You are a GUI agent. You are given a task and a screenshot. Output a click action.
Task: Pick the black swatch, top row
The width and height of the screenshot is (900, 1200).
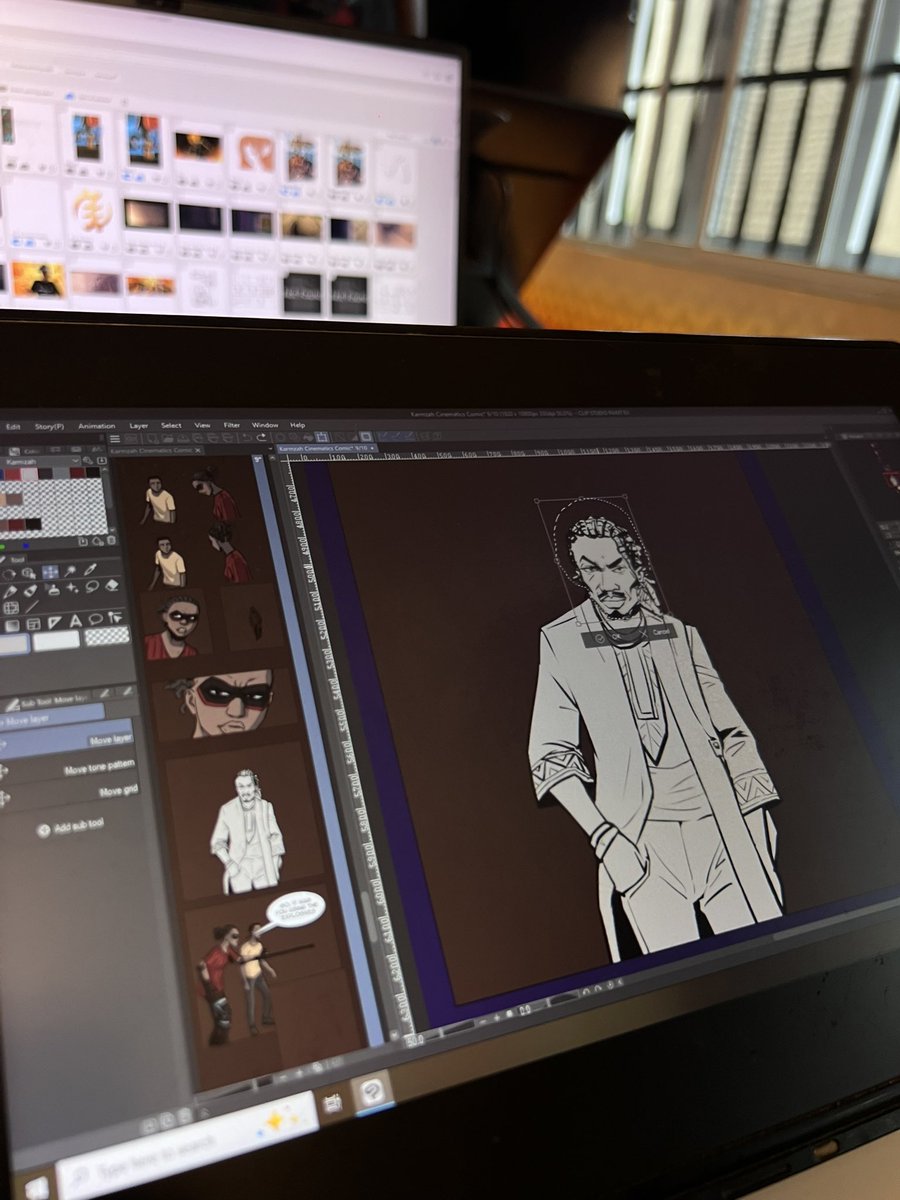pos(92,472)
